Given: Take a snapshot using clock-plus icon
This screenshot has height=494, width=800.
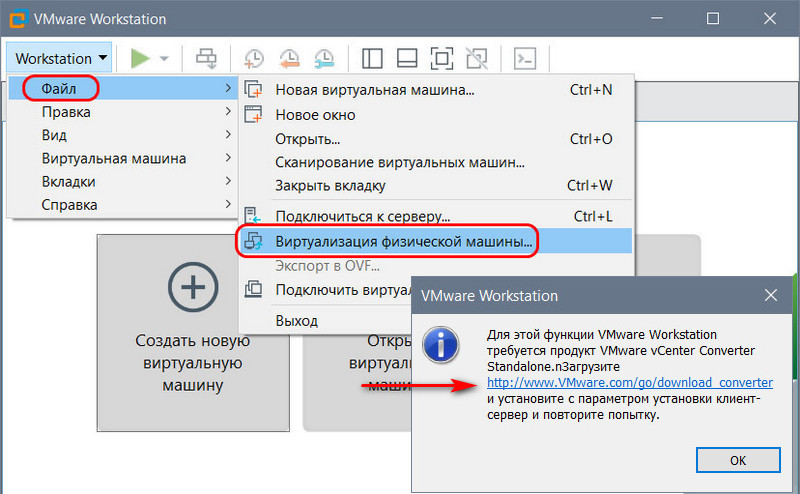Looking at the screenshot, I should pyautogui.click(x=254, y=59).
